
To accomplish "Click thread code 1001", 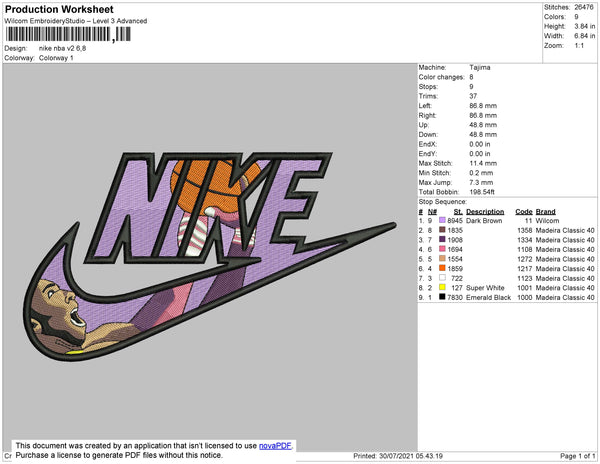I will (x=525, y=288).
